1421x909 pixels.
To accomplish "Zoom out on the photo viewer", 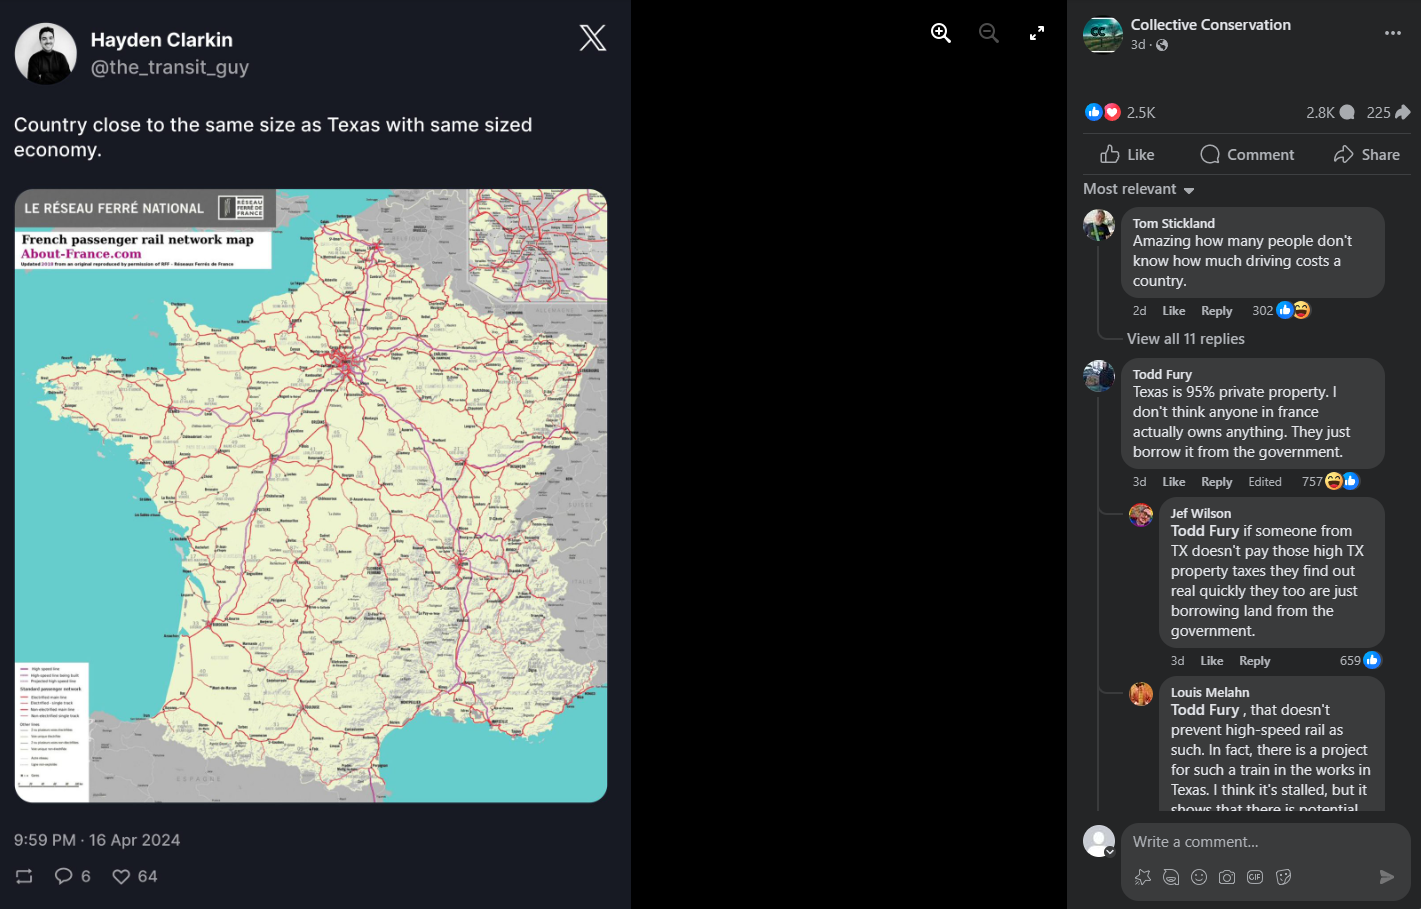I will click(x=989, y=33).
